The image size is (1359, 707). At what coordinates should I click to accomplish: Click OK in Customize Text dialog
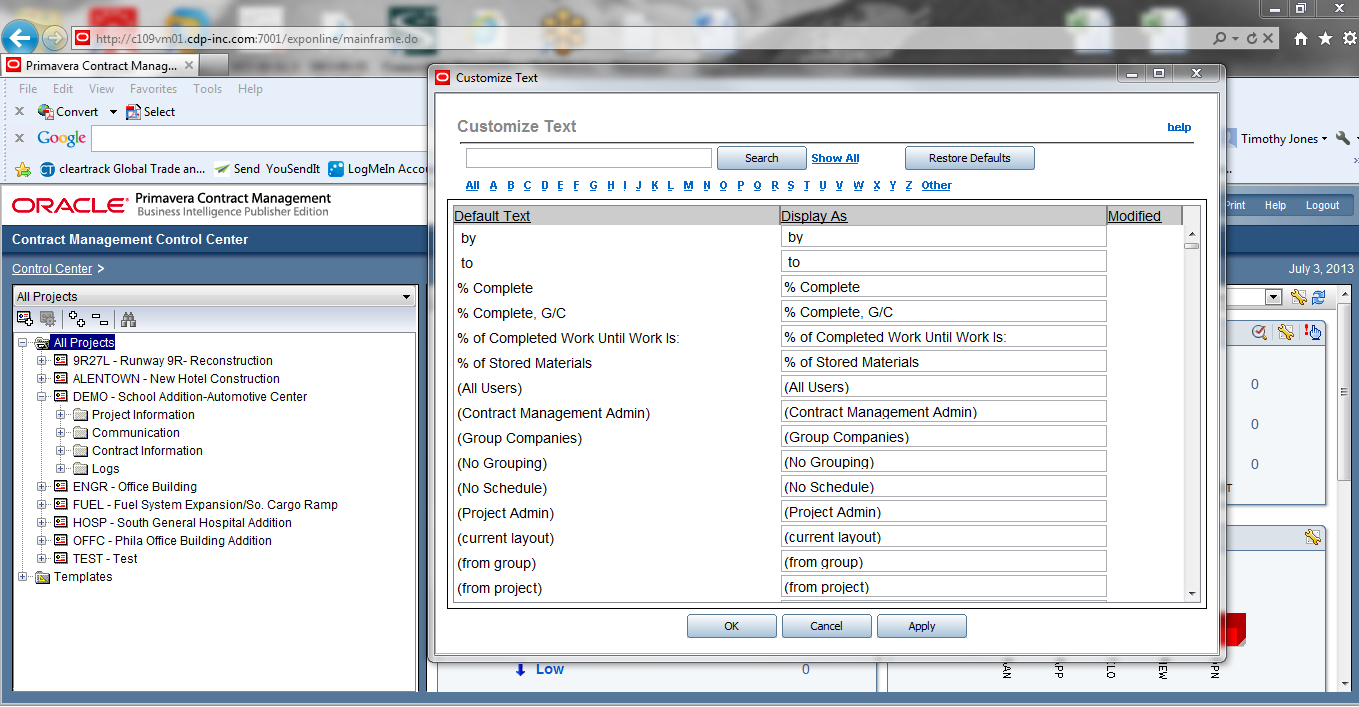click(731, 626)
